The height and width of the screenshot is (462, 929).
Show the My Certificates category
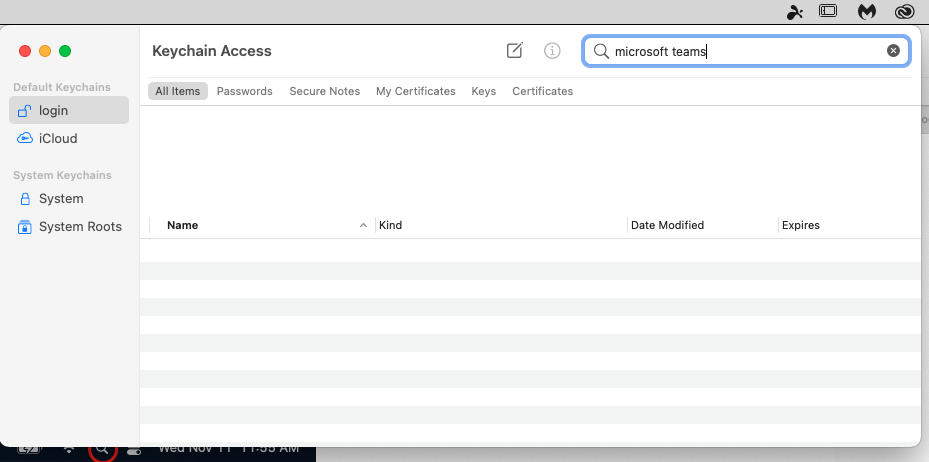[415, 91]
